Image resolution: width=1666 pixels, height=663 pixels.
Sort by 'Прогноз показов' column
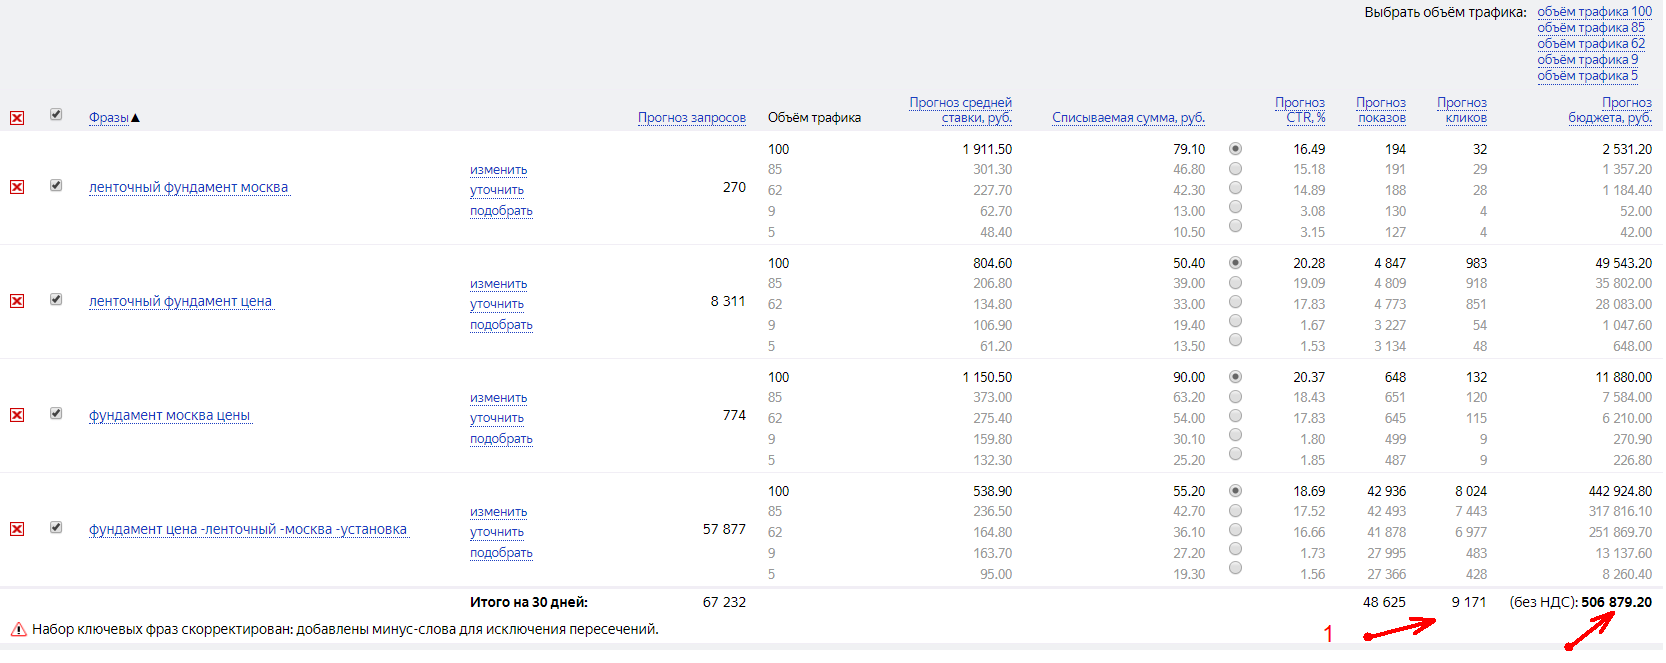point(1381,110)
